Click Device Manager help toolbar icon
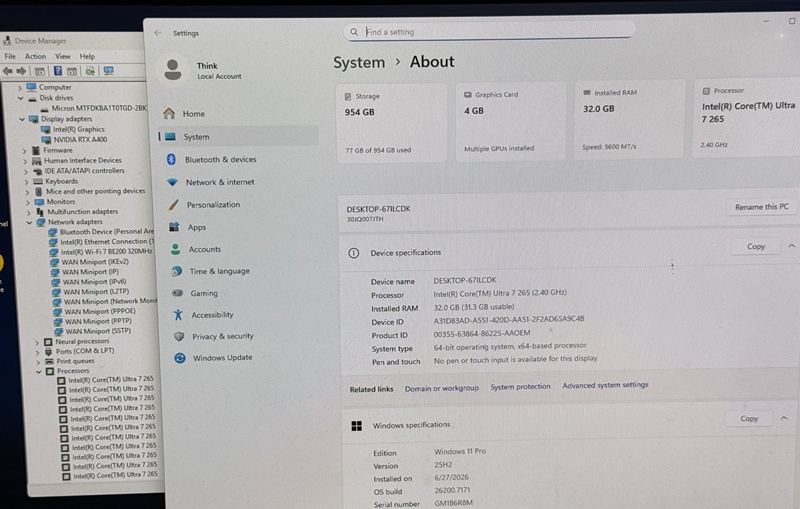Image resolution: width=800 pixels, height=509 pixels. [58, 71]
